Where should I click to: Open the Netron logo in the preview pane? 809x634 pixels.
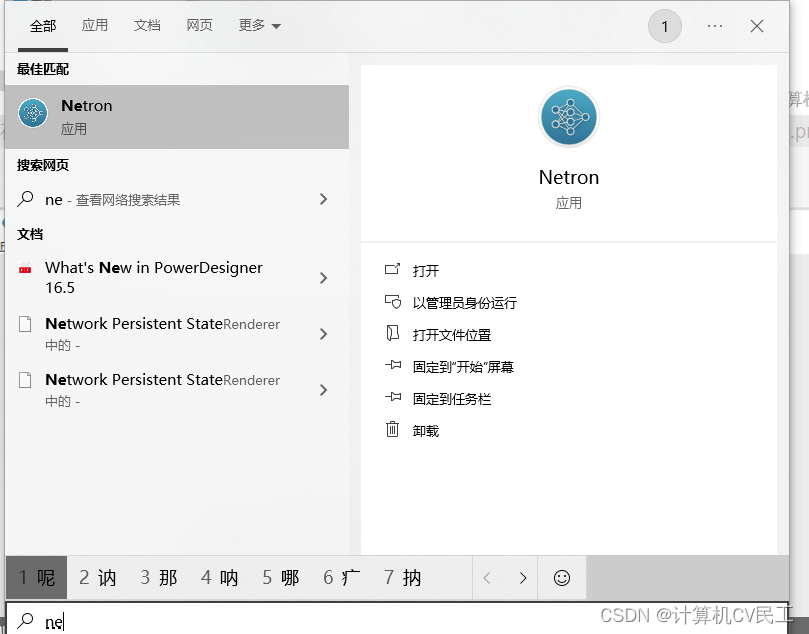tap(568, 117)
